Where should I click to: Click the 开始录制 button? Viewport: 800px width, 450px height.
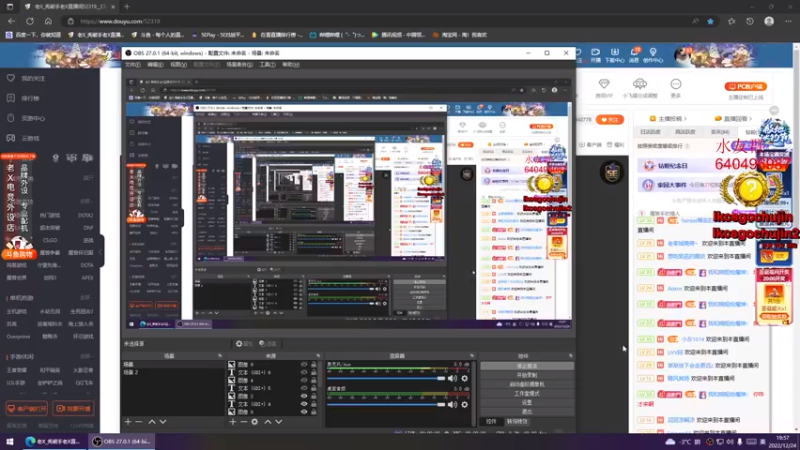pyautogui.click(x=527, y=375)
